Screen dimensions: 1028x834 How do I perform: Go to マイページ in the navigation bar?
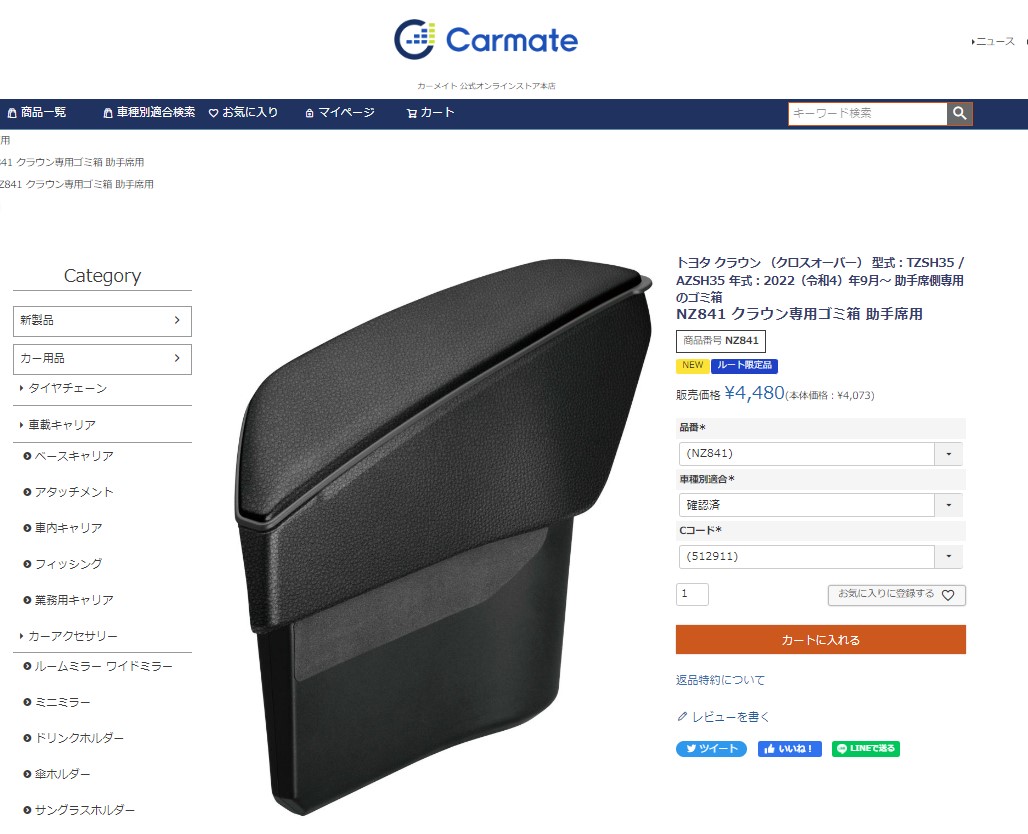(x=340, y=113)
